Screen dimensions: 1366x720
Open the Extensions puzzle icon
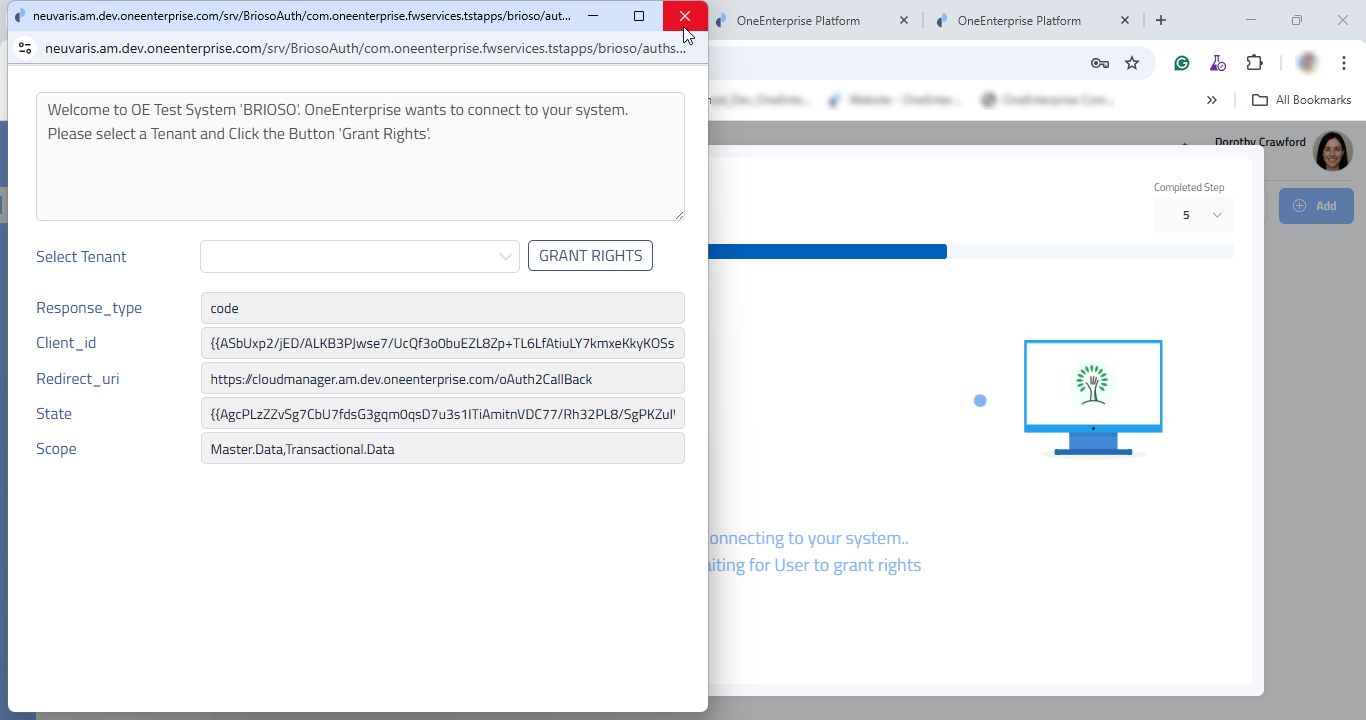[x=1254, y=63]
